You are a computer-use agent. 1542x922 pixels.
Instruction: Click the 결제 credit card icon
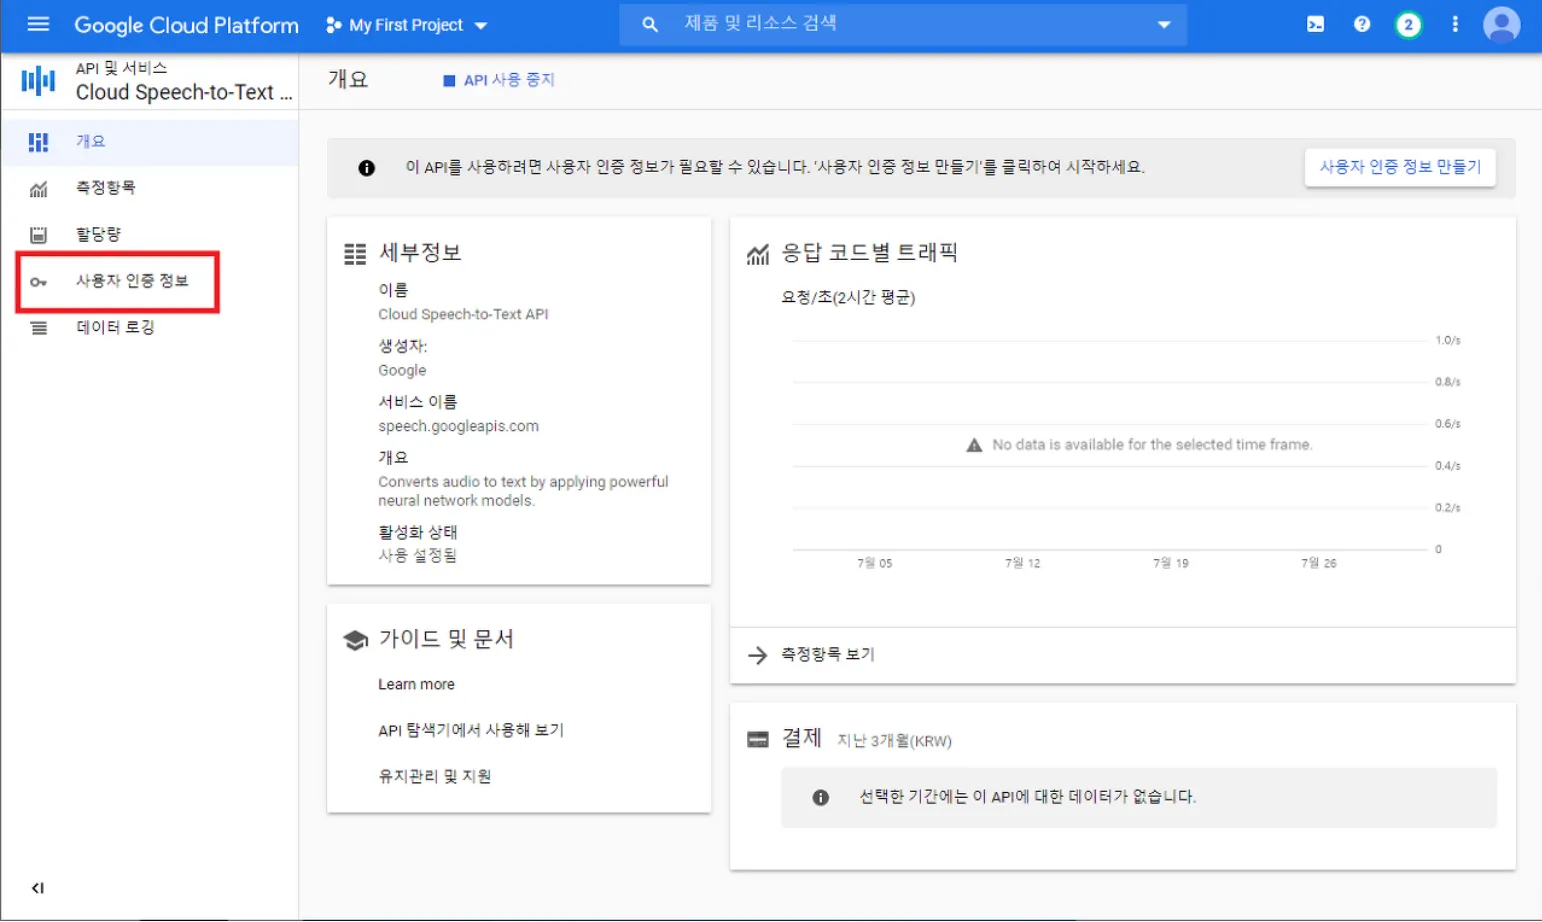point(758,740)
